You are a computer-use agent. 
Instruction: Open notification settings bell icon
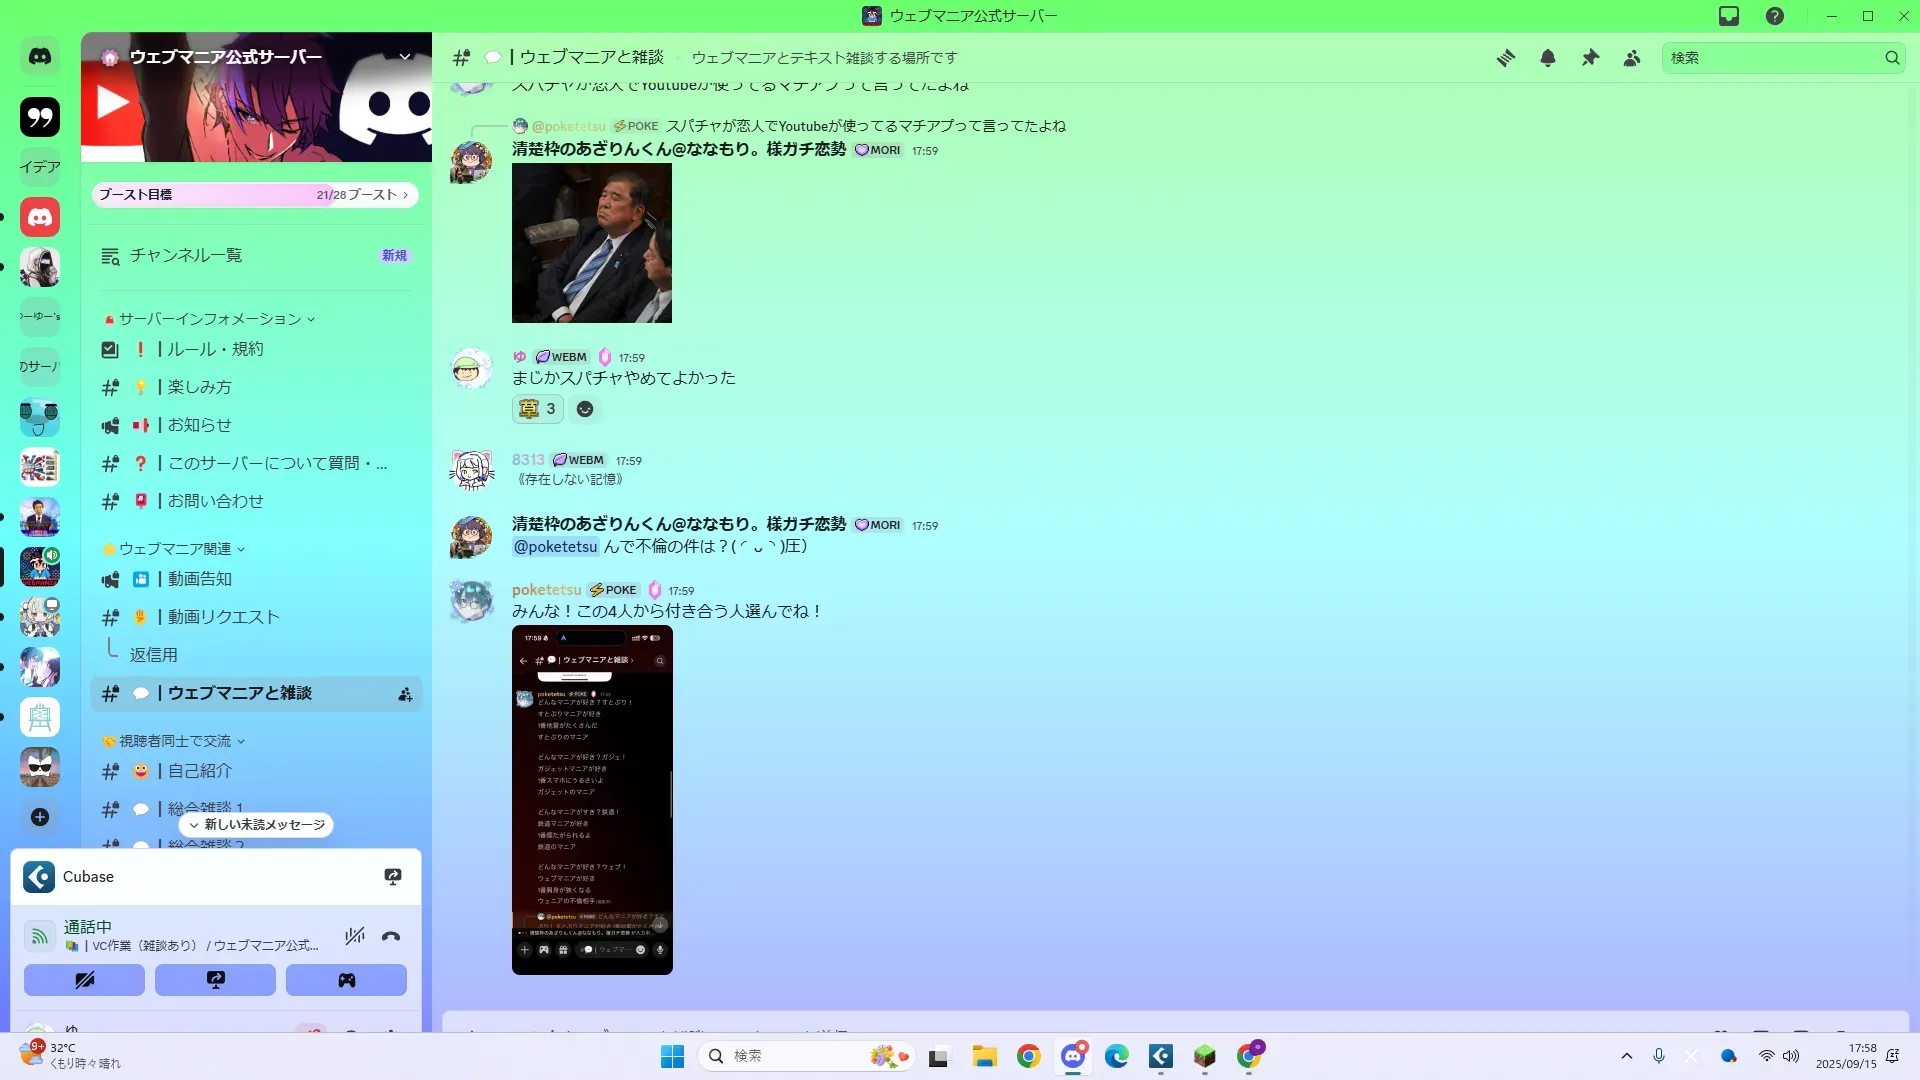pos(1548,58)
